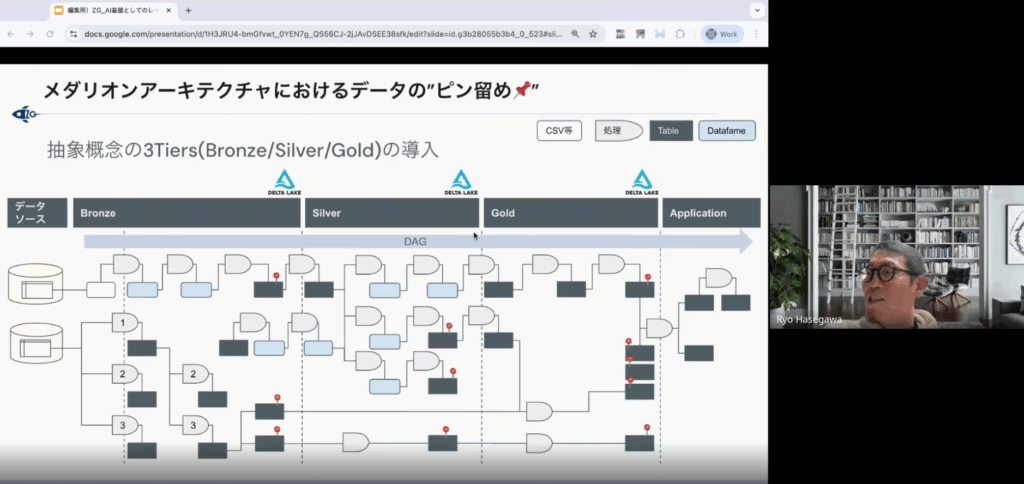Bookmark this page with the star icon

coord(593,33)
